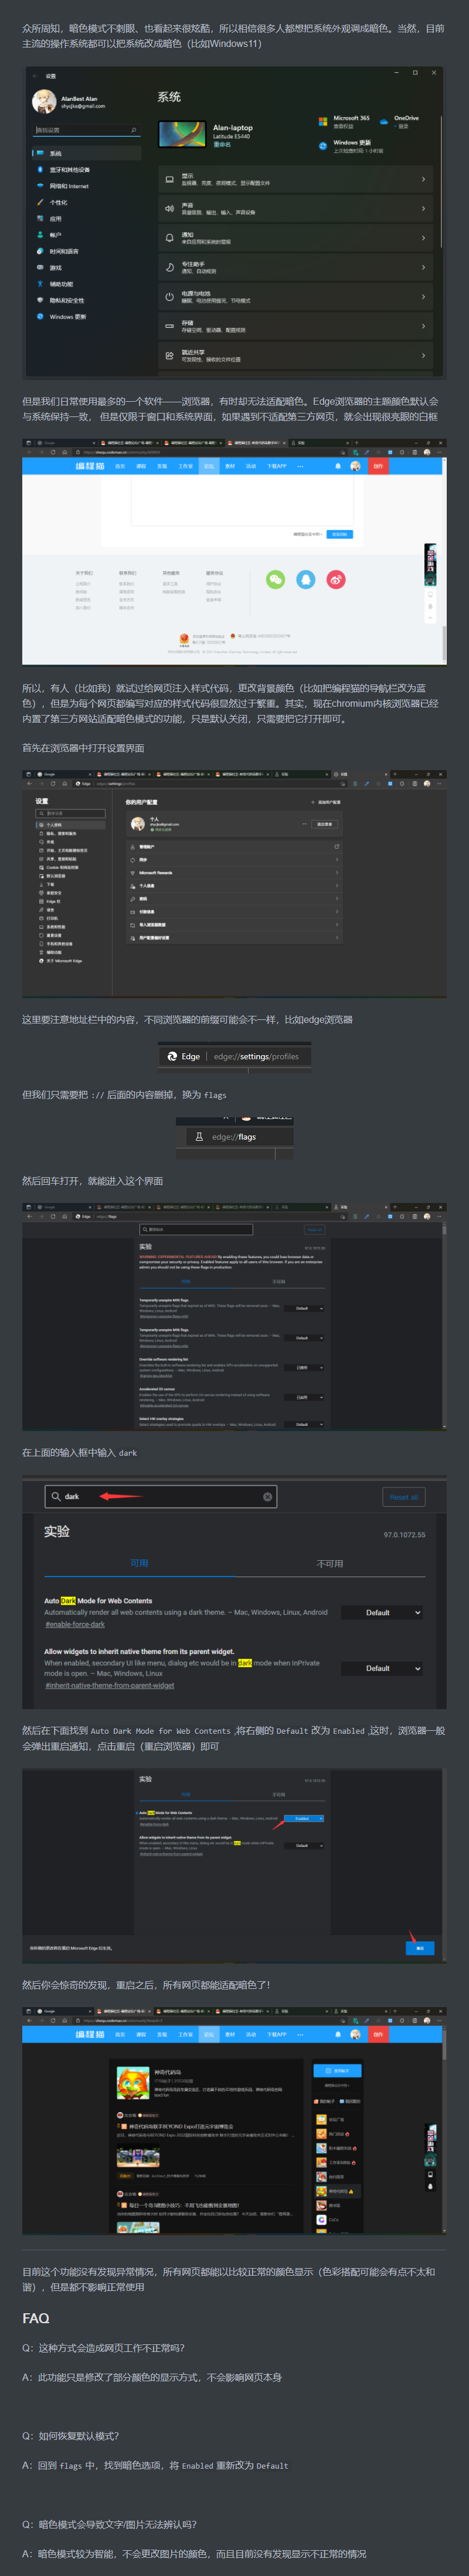Switch to the 可用 tab

coord(139,1563)
